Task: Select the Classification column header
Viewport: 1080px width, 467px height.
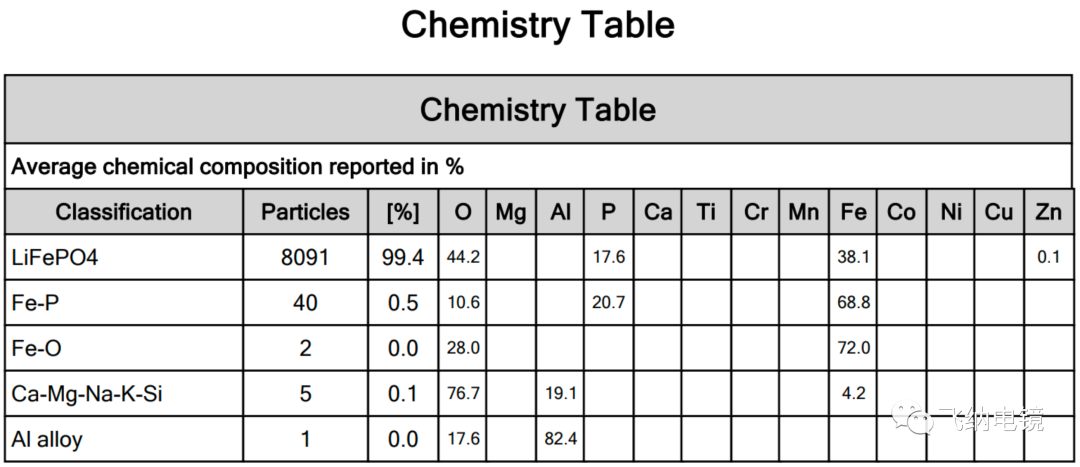Action: 124,211
